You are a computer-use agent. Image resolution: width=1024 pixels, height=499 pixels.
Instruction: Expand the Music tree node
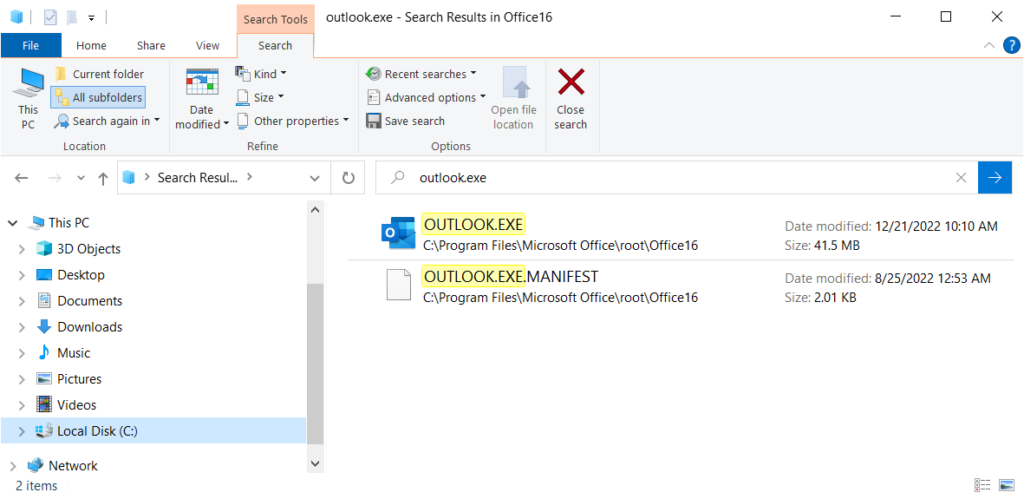22,353
